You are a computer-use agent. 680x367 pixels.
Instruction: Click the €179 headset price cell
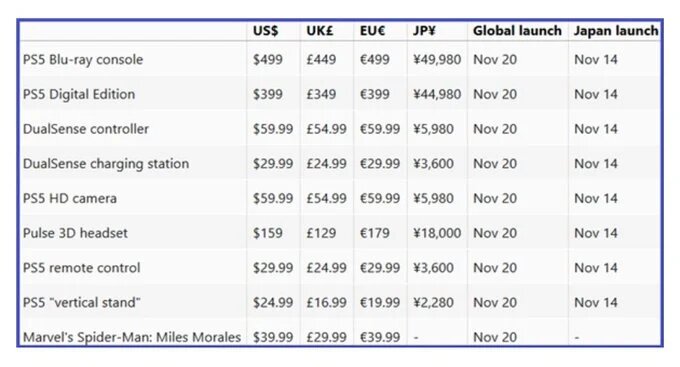[375, 233]
